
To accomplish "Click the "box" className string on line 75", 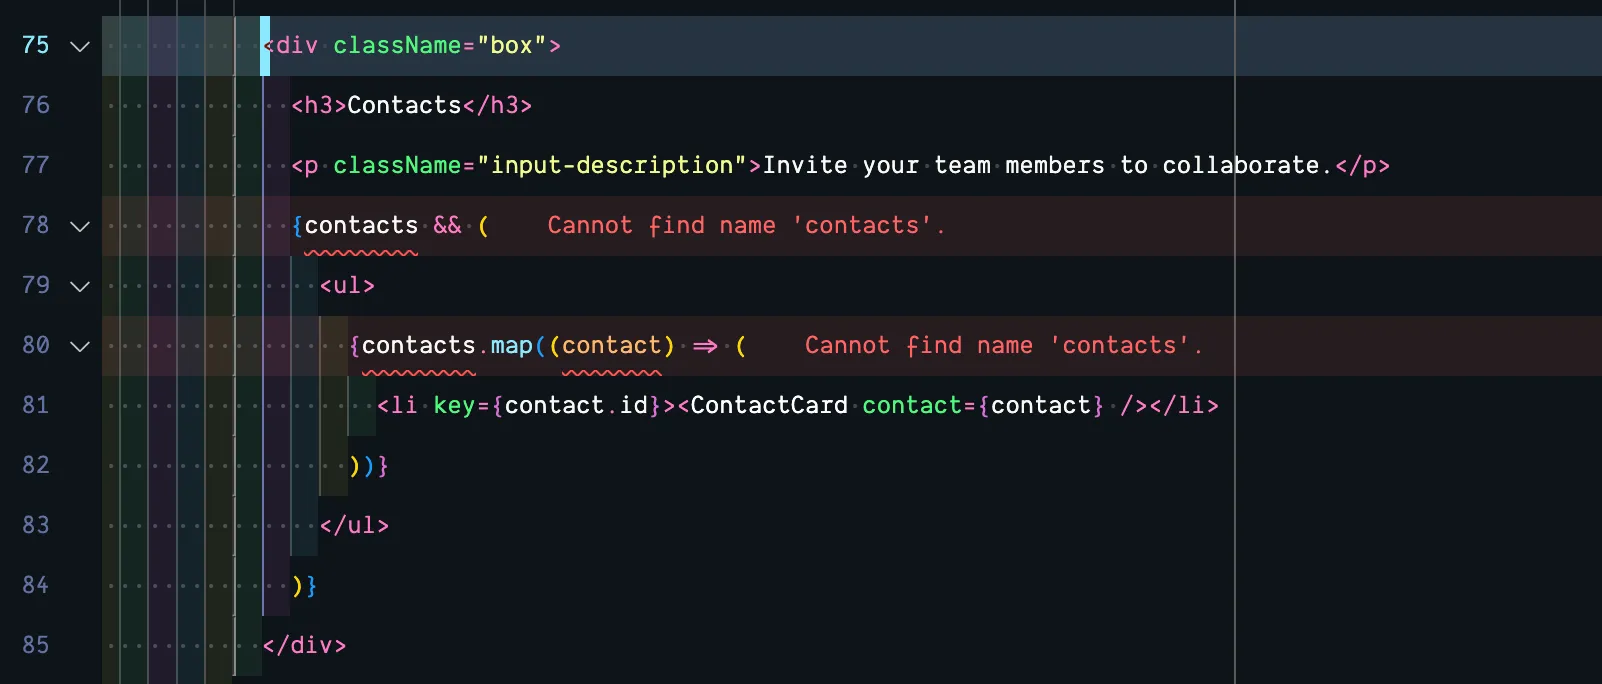I will [511, 46].
